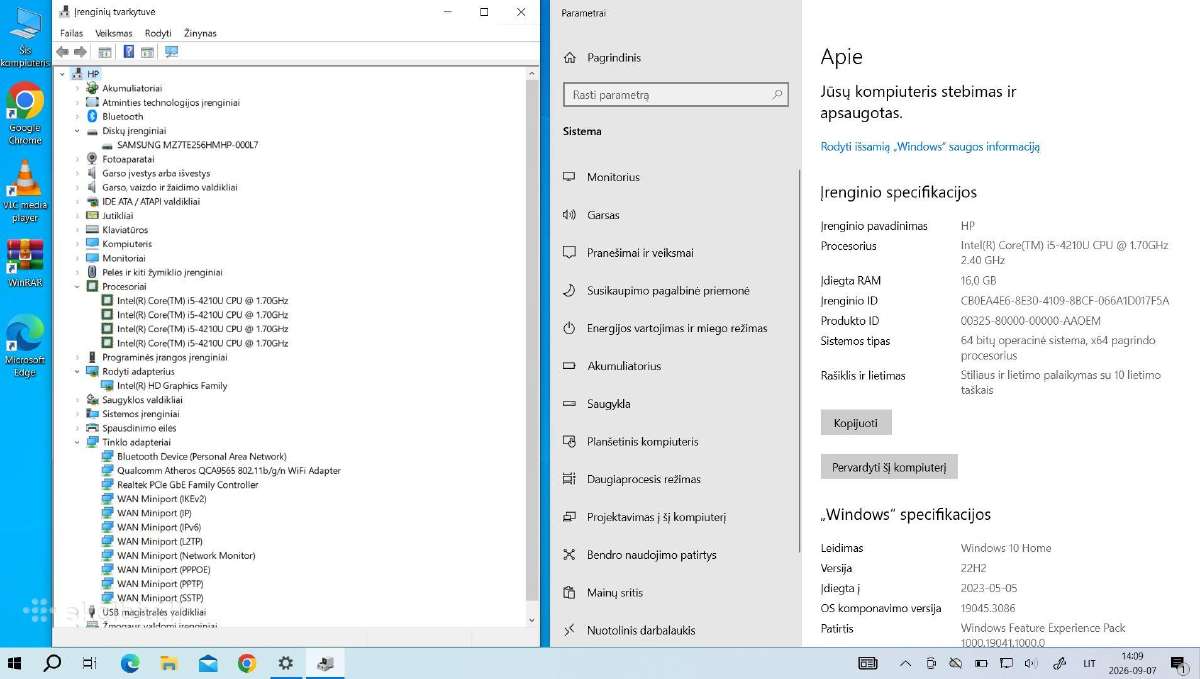Open File Explorer from the taskbar
This screenshot has width=1200, height=679.
[169, 663]
